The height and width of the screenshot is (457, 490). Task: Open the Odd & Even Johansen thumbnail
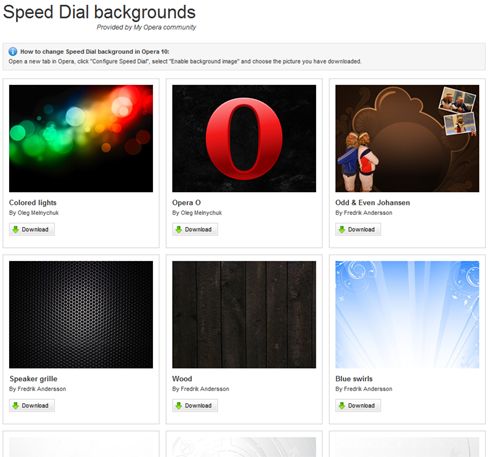coord(407,138)
